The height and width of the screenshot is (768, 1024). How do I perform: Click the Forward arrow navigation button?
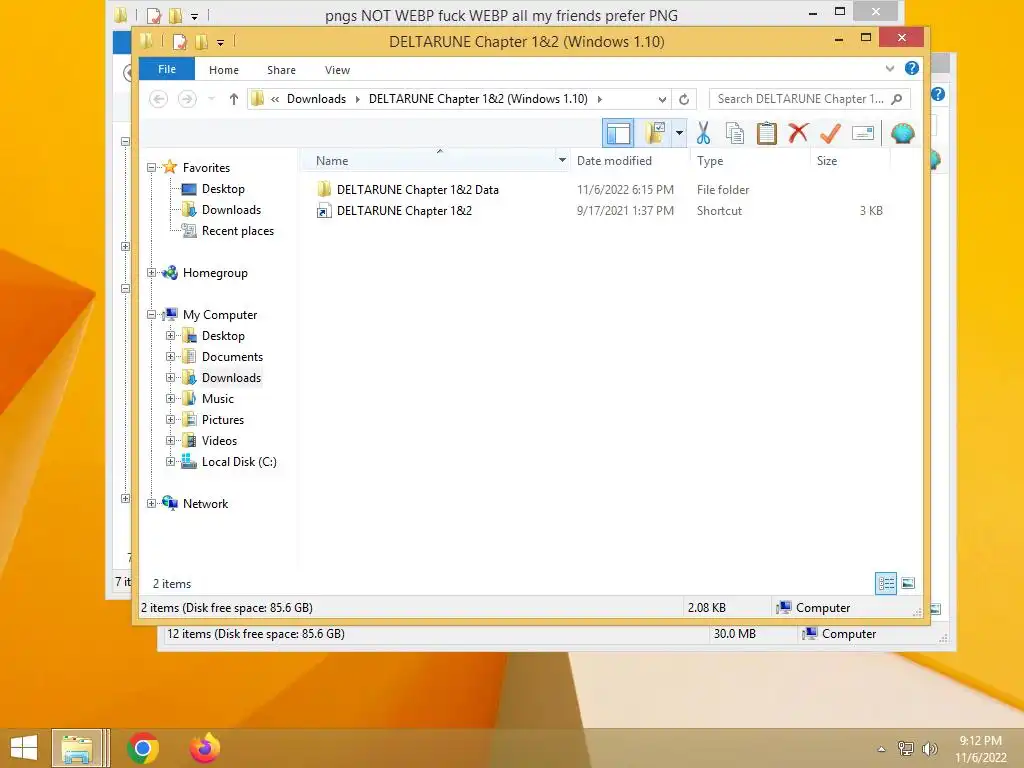[x=187, y=99]
